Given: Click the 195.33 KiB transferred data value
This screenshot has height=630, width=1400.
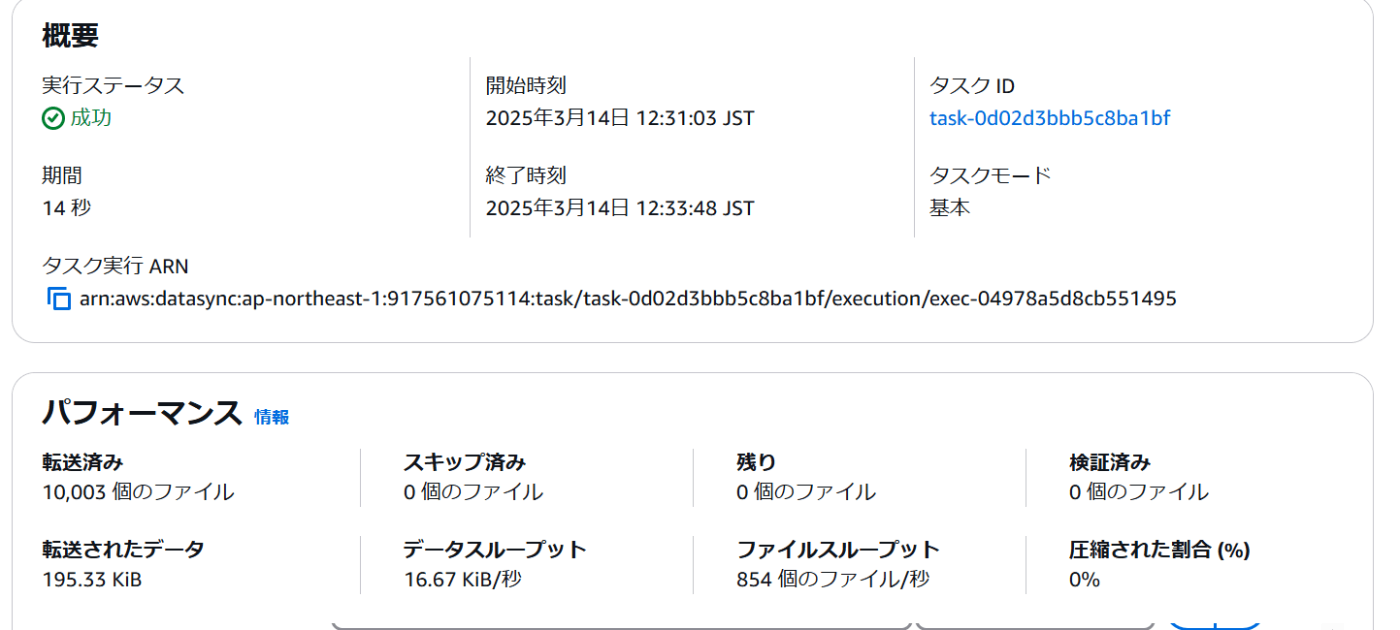Looking at the screenshot, I should [x=92, y=579].
